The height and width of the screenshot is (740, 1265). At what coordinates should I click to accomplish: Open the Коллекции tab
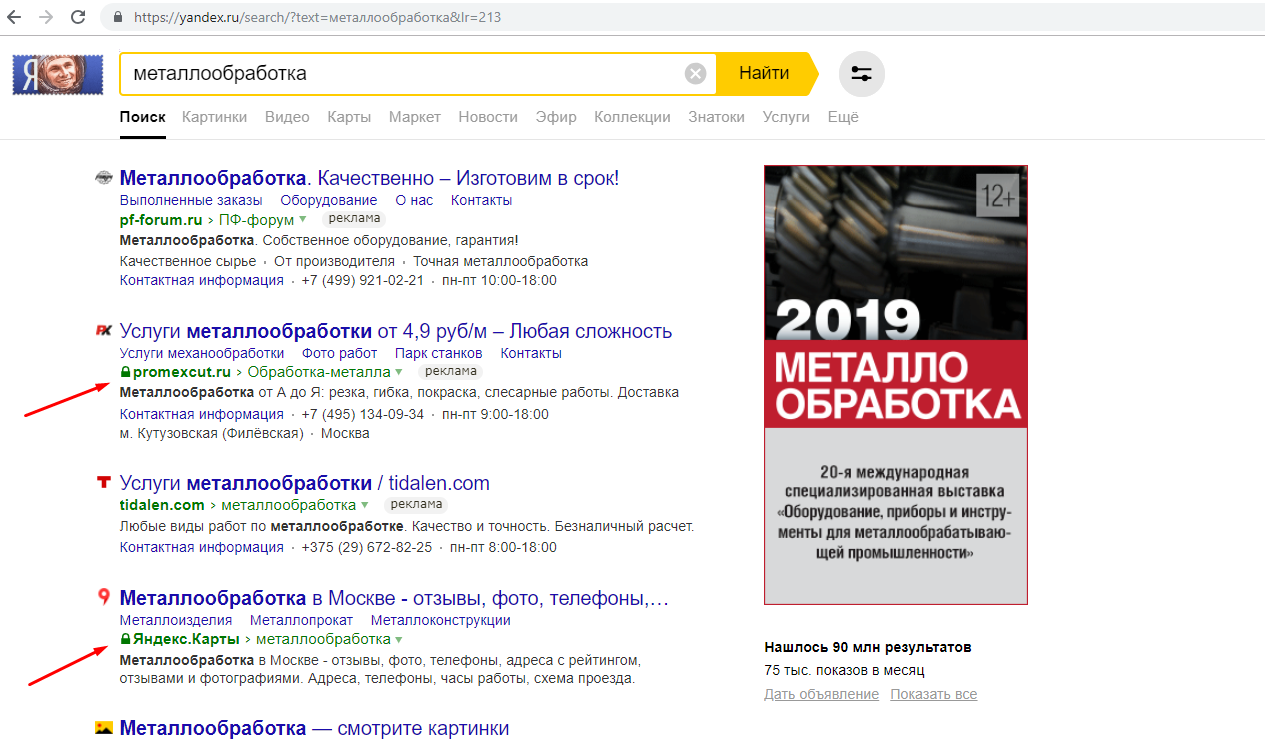coord(632,117)
